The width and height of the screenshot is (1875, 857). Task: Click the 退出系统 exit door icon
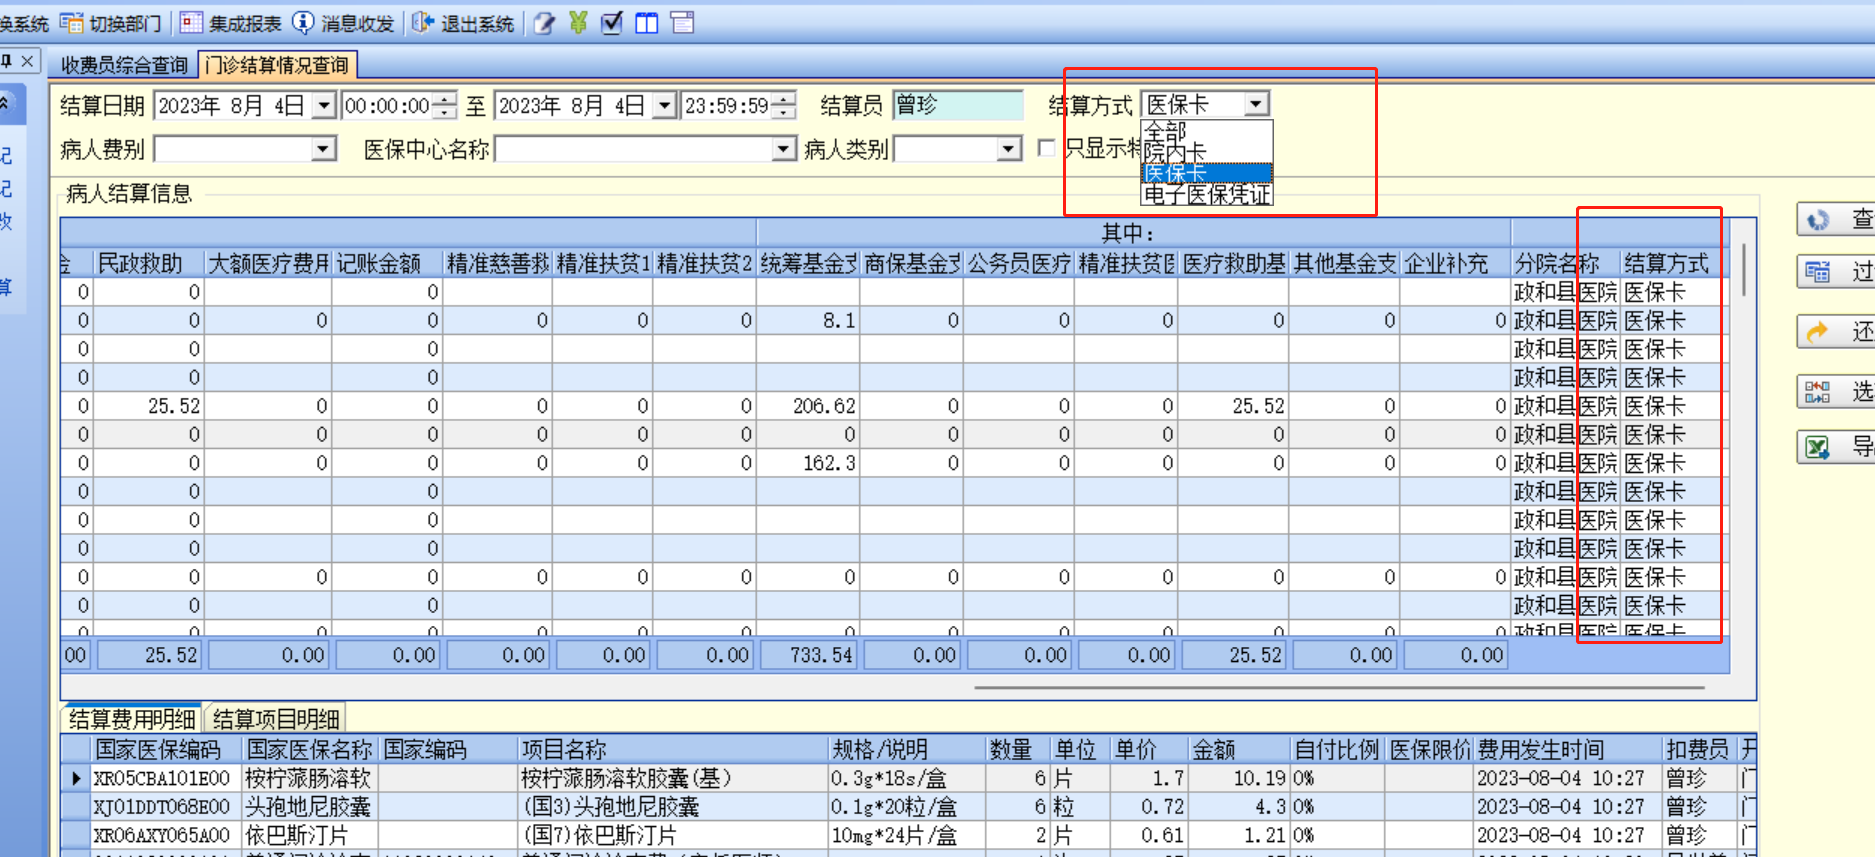[x=423, y=23]
